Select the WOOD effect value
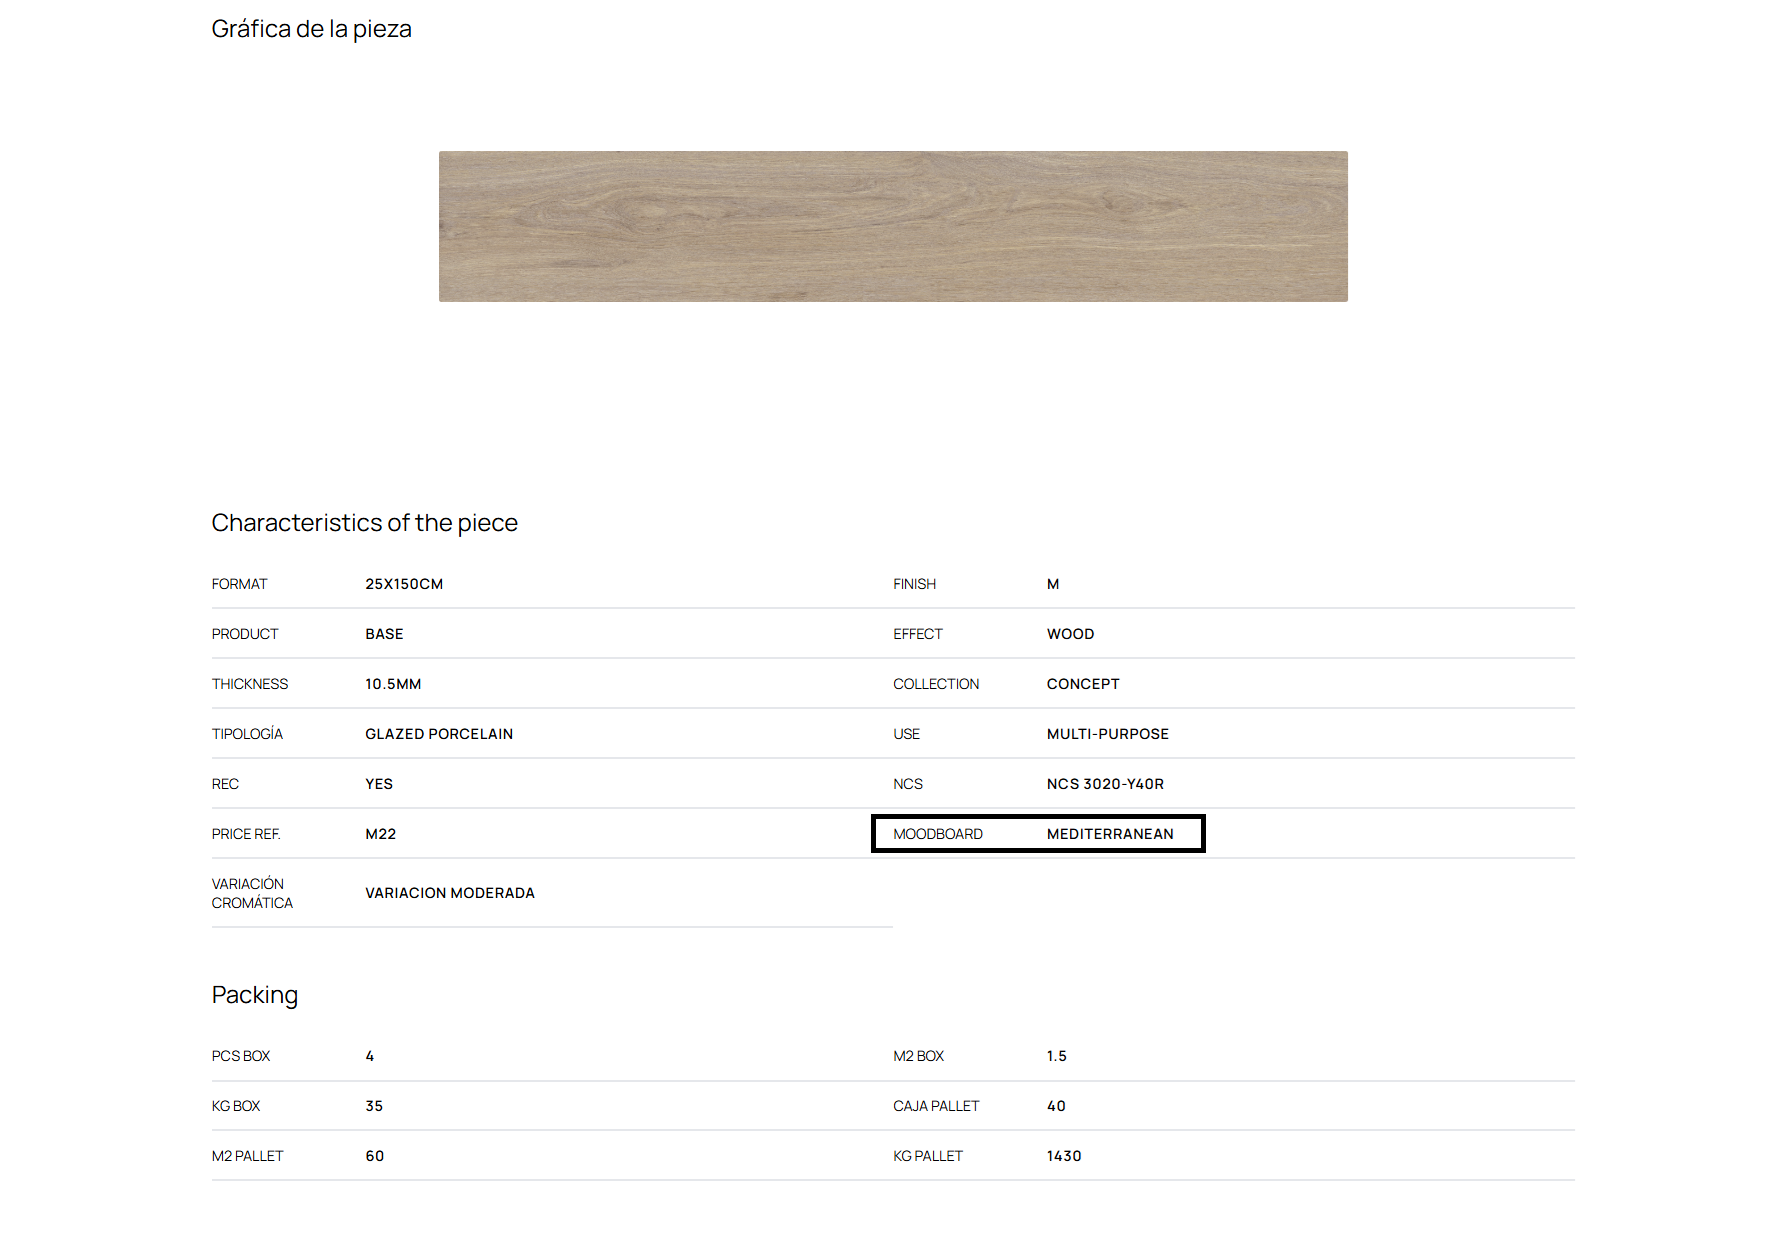This screenshot has height=1238, width=1775. point(1071,634)
